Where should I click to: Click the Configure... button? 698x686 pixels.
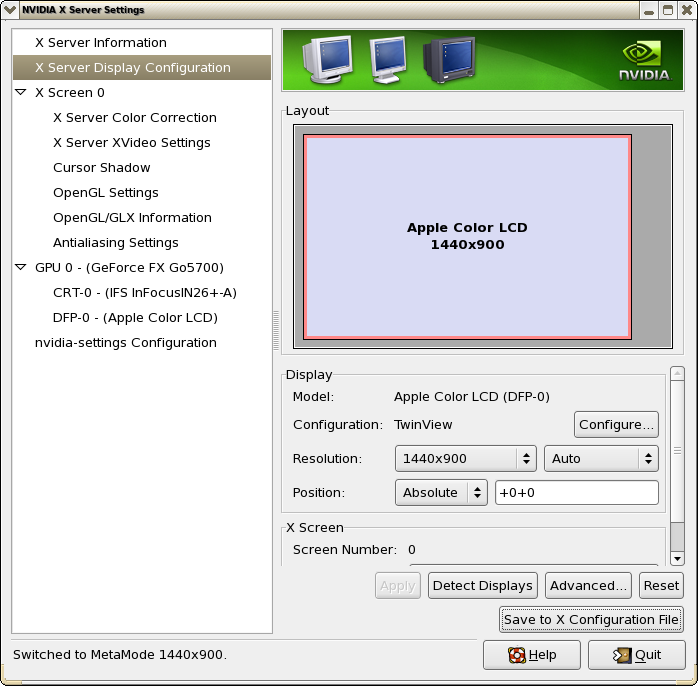pyautogui.click(x=616, y=424)
